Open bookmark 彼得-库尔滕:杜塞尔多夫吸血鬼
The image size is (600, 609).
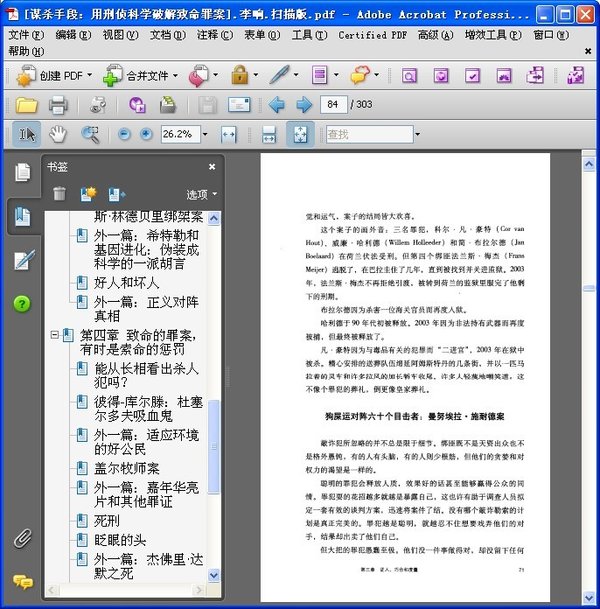click(x=148, y=409)
